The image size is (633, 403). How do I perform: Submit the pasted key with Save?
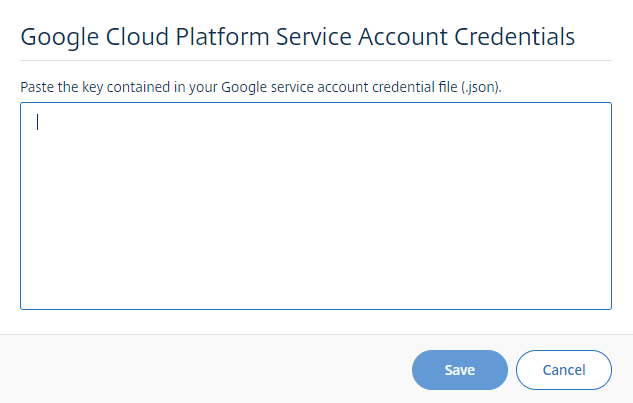coord(459,369)
